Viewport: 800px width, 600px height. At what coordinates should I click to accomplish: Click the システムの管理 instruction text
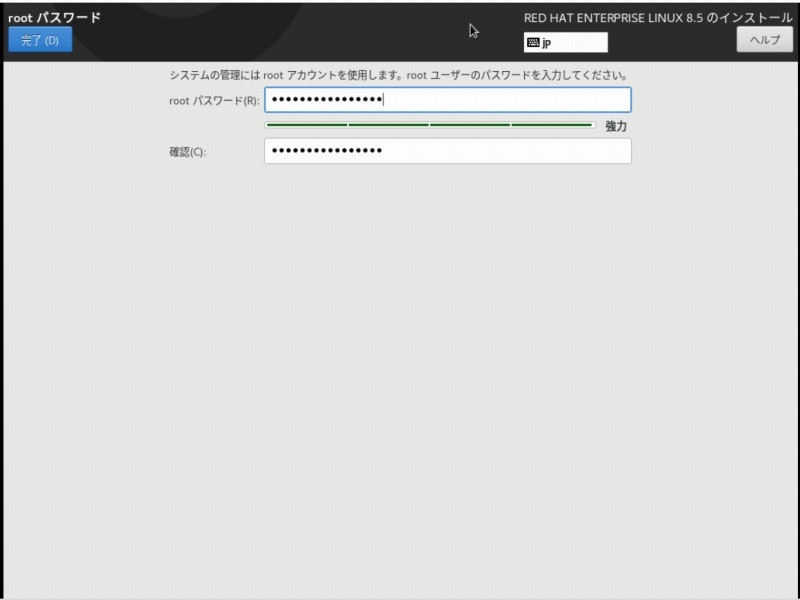[x=398, y=76]
